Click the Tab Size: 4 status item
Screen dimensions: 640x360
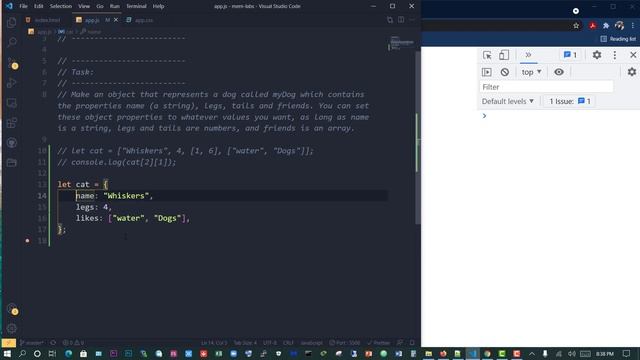tap(245, 343)
